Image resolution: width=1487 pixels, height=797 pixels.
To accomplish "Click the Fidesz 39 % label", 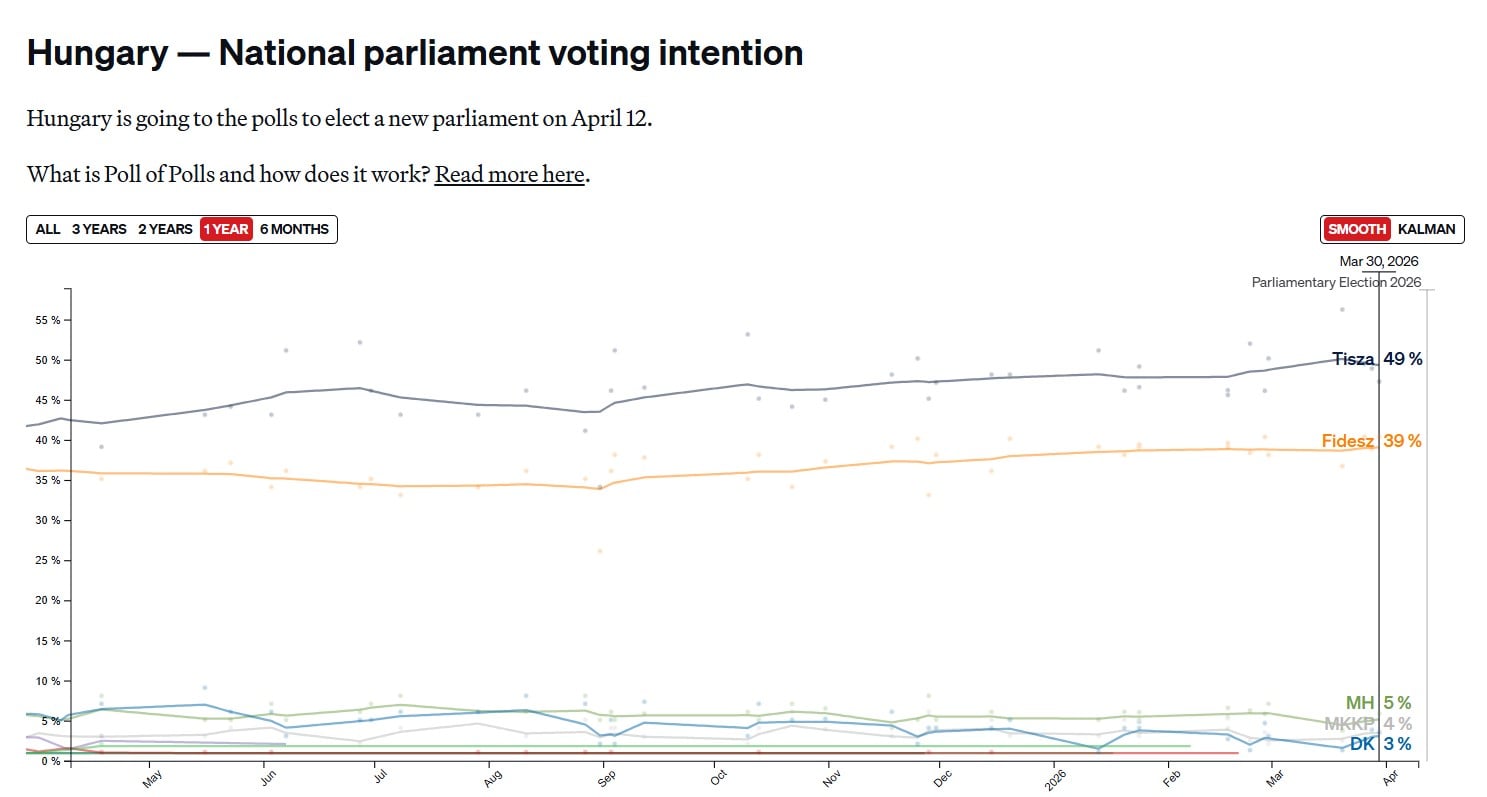I will pos(1370,441).
